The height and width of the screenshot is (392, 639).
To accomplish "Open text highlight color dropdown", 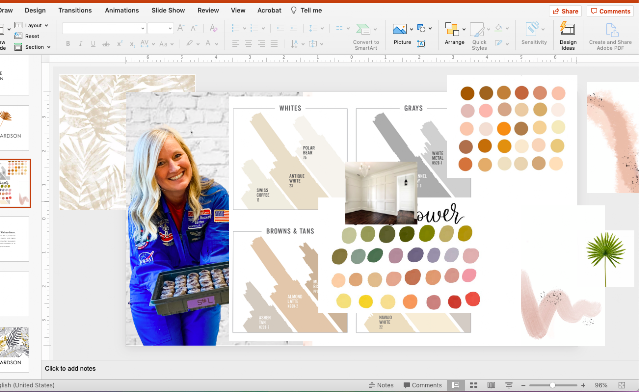I will tap(198, 44).
